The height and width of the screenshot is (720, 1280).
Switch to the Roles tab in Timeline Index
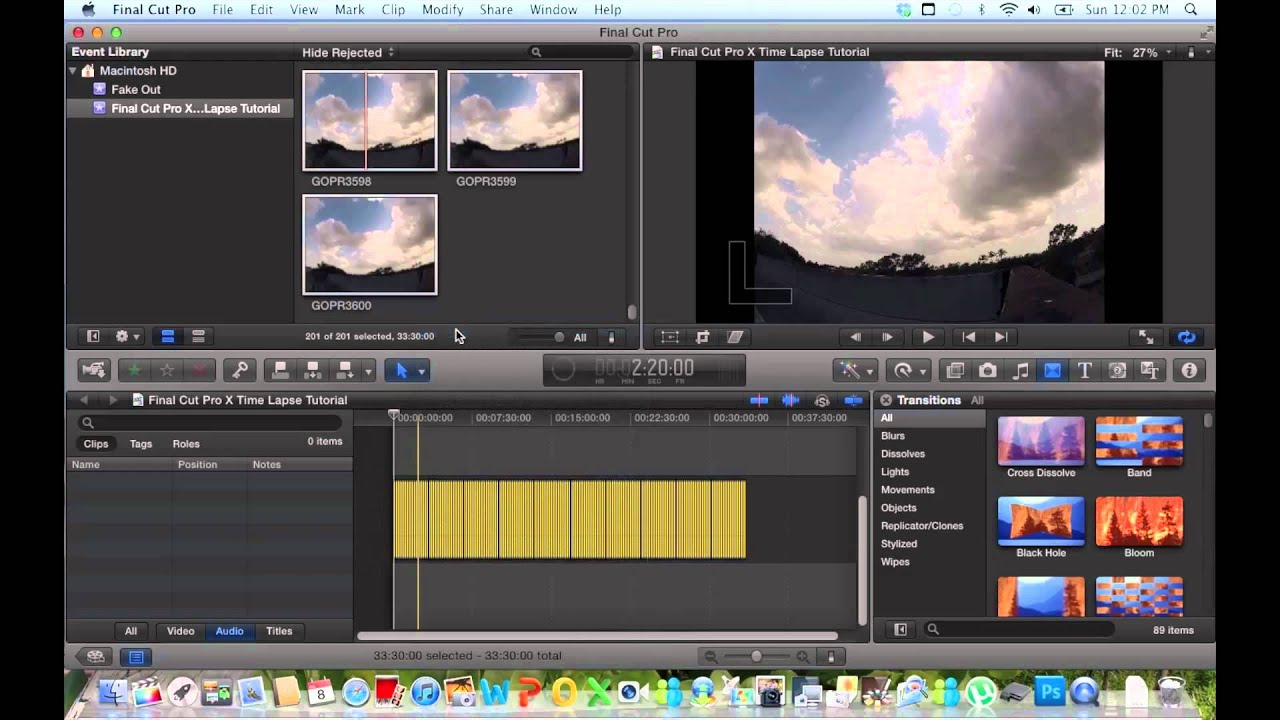click(x=186, y=444)
